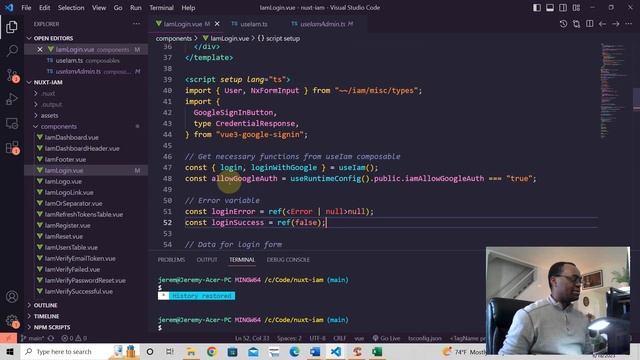Open the Explorer view in activity bar
Viewport: 640px width, 360px height.
pos(12,27)
